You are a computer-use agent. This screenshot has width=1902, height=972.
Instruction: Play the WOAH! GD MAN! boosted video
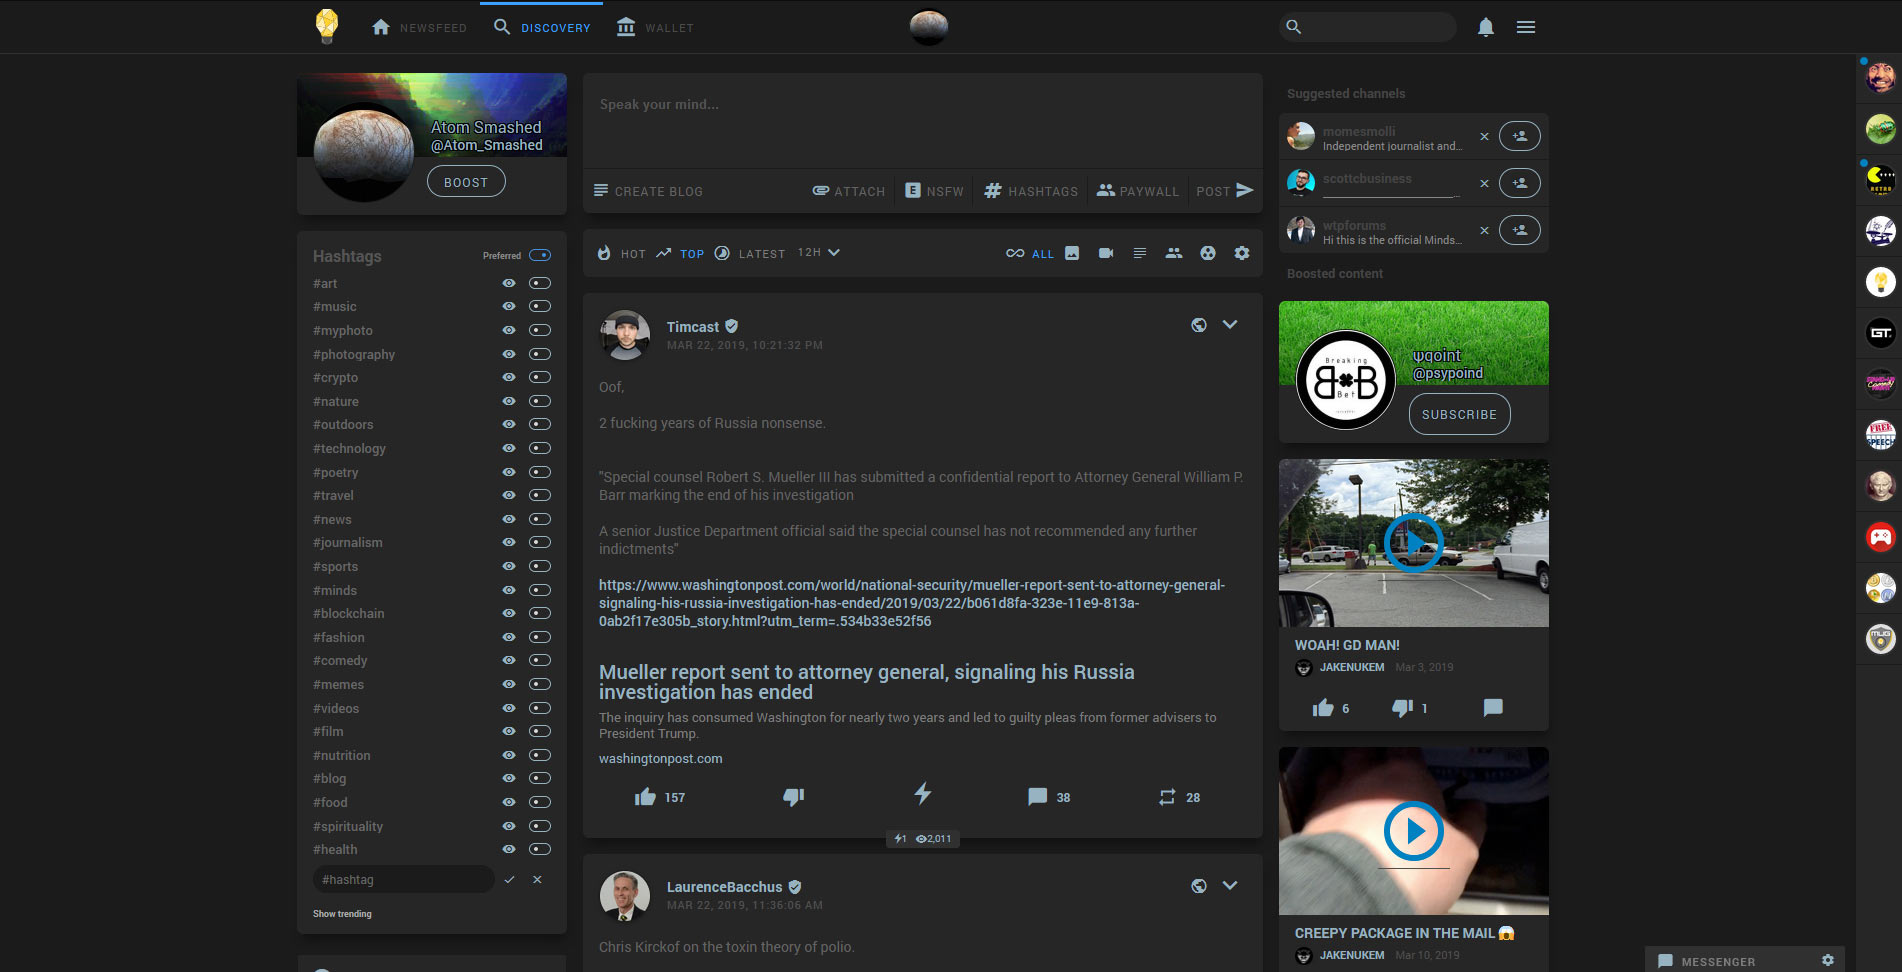(x=1413, y=543)
